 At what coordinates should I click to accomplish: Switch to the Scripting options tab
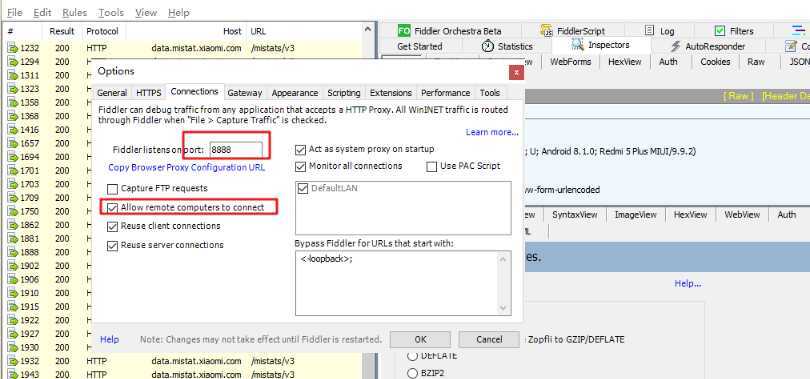click(x=344, y=93)
